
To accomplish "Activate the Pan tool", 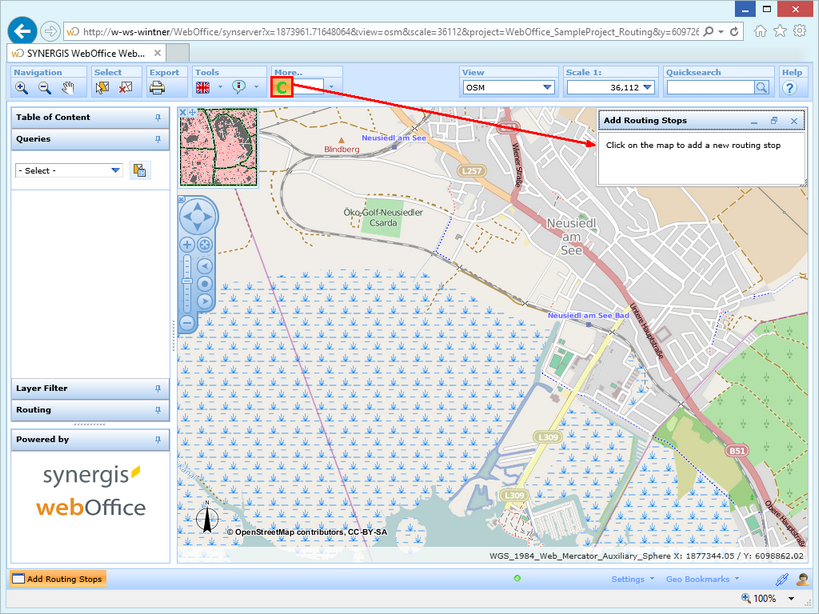I will [x=67, y=88].
